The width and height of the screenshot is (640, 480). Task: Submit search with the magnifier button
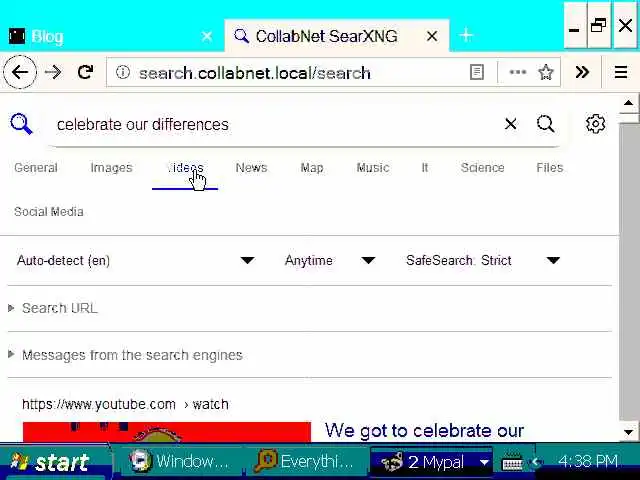point(546,124)
